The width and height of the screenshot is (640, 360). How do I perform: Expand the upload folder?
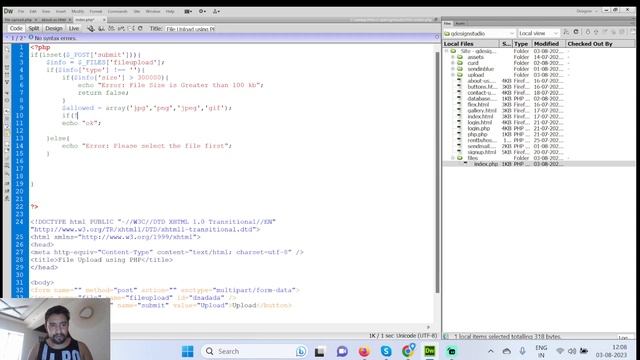tap(453, 75)
